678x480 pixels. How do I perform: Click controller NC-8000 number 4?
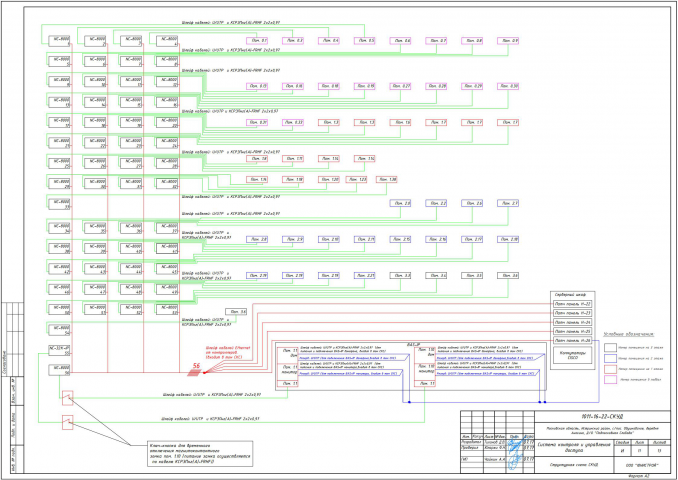[167, 41]
